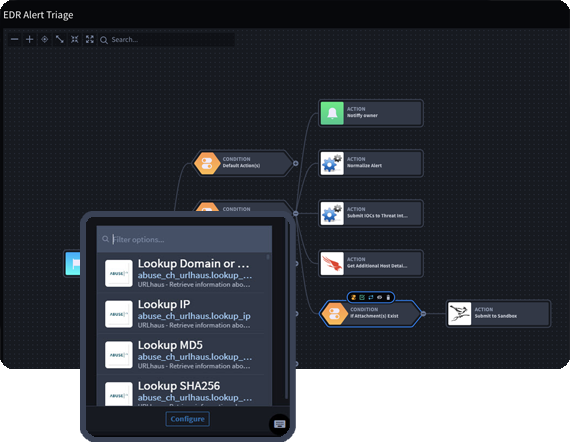Click the diagonal arrow layout icon
Viewport: 570px width, 442px height.
point(60,39)
